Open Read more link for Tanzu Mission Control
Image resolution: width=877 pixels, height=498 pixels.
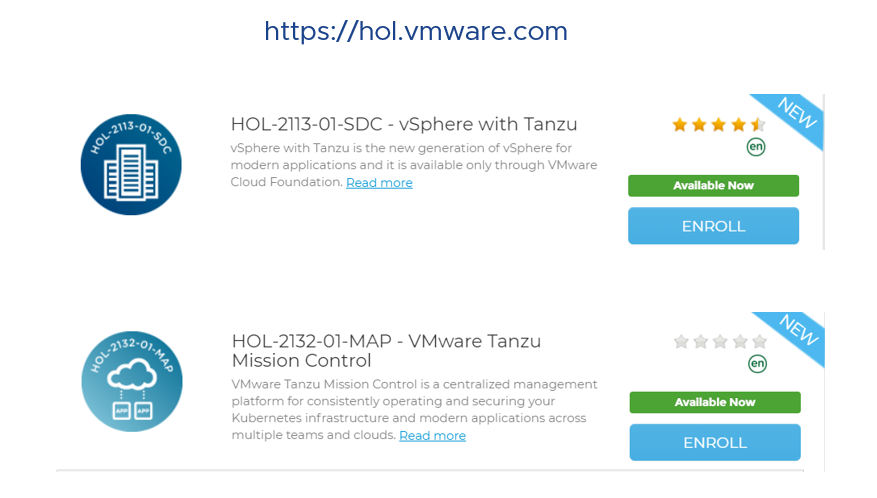[x=432, y=436]
